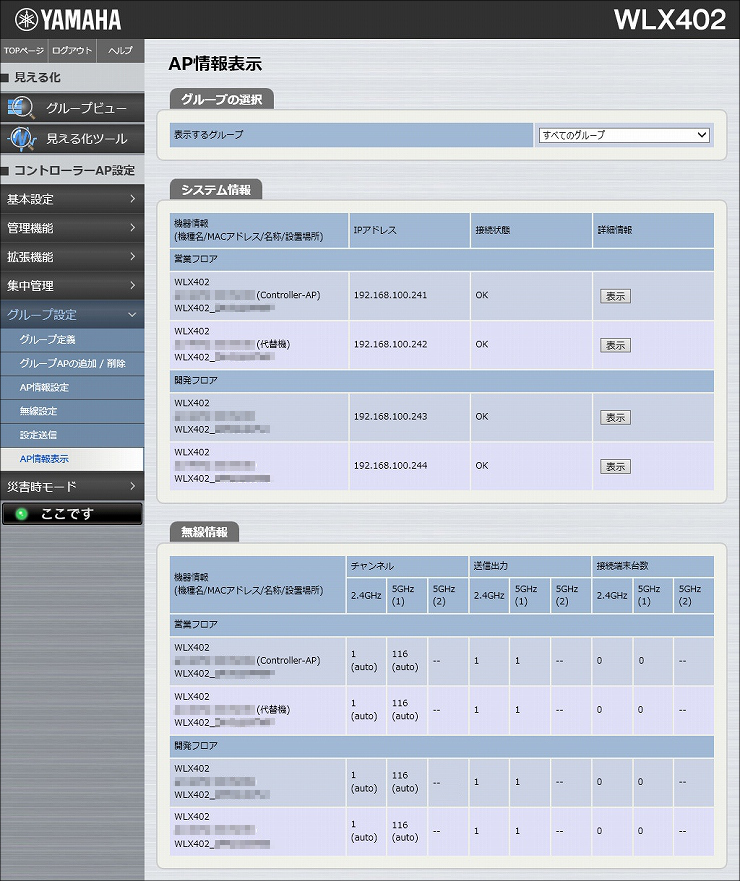Screen dimensions: 740x881
Task: Select AP情報表示 submenu item
Action: click(72, 459)
